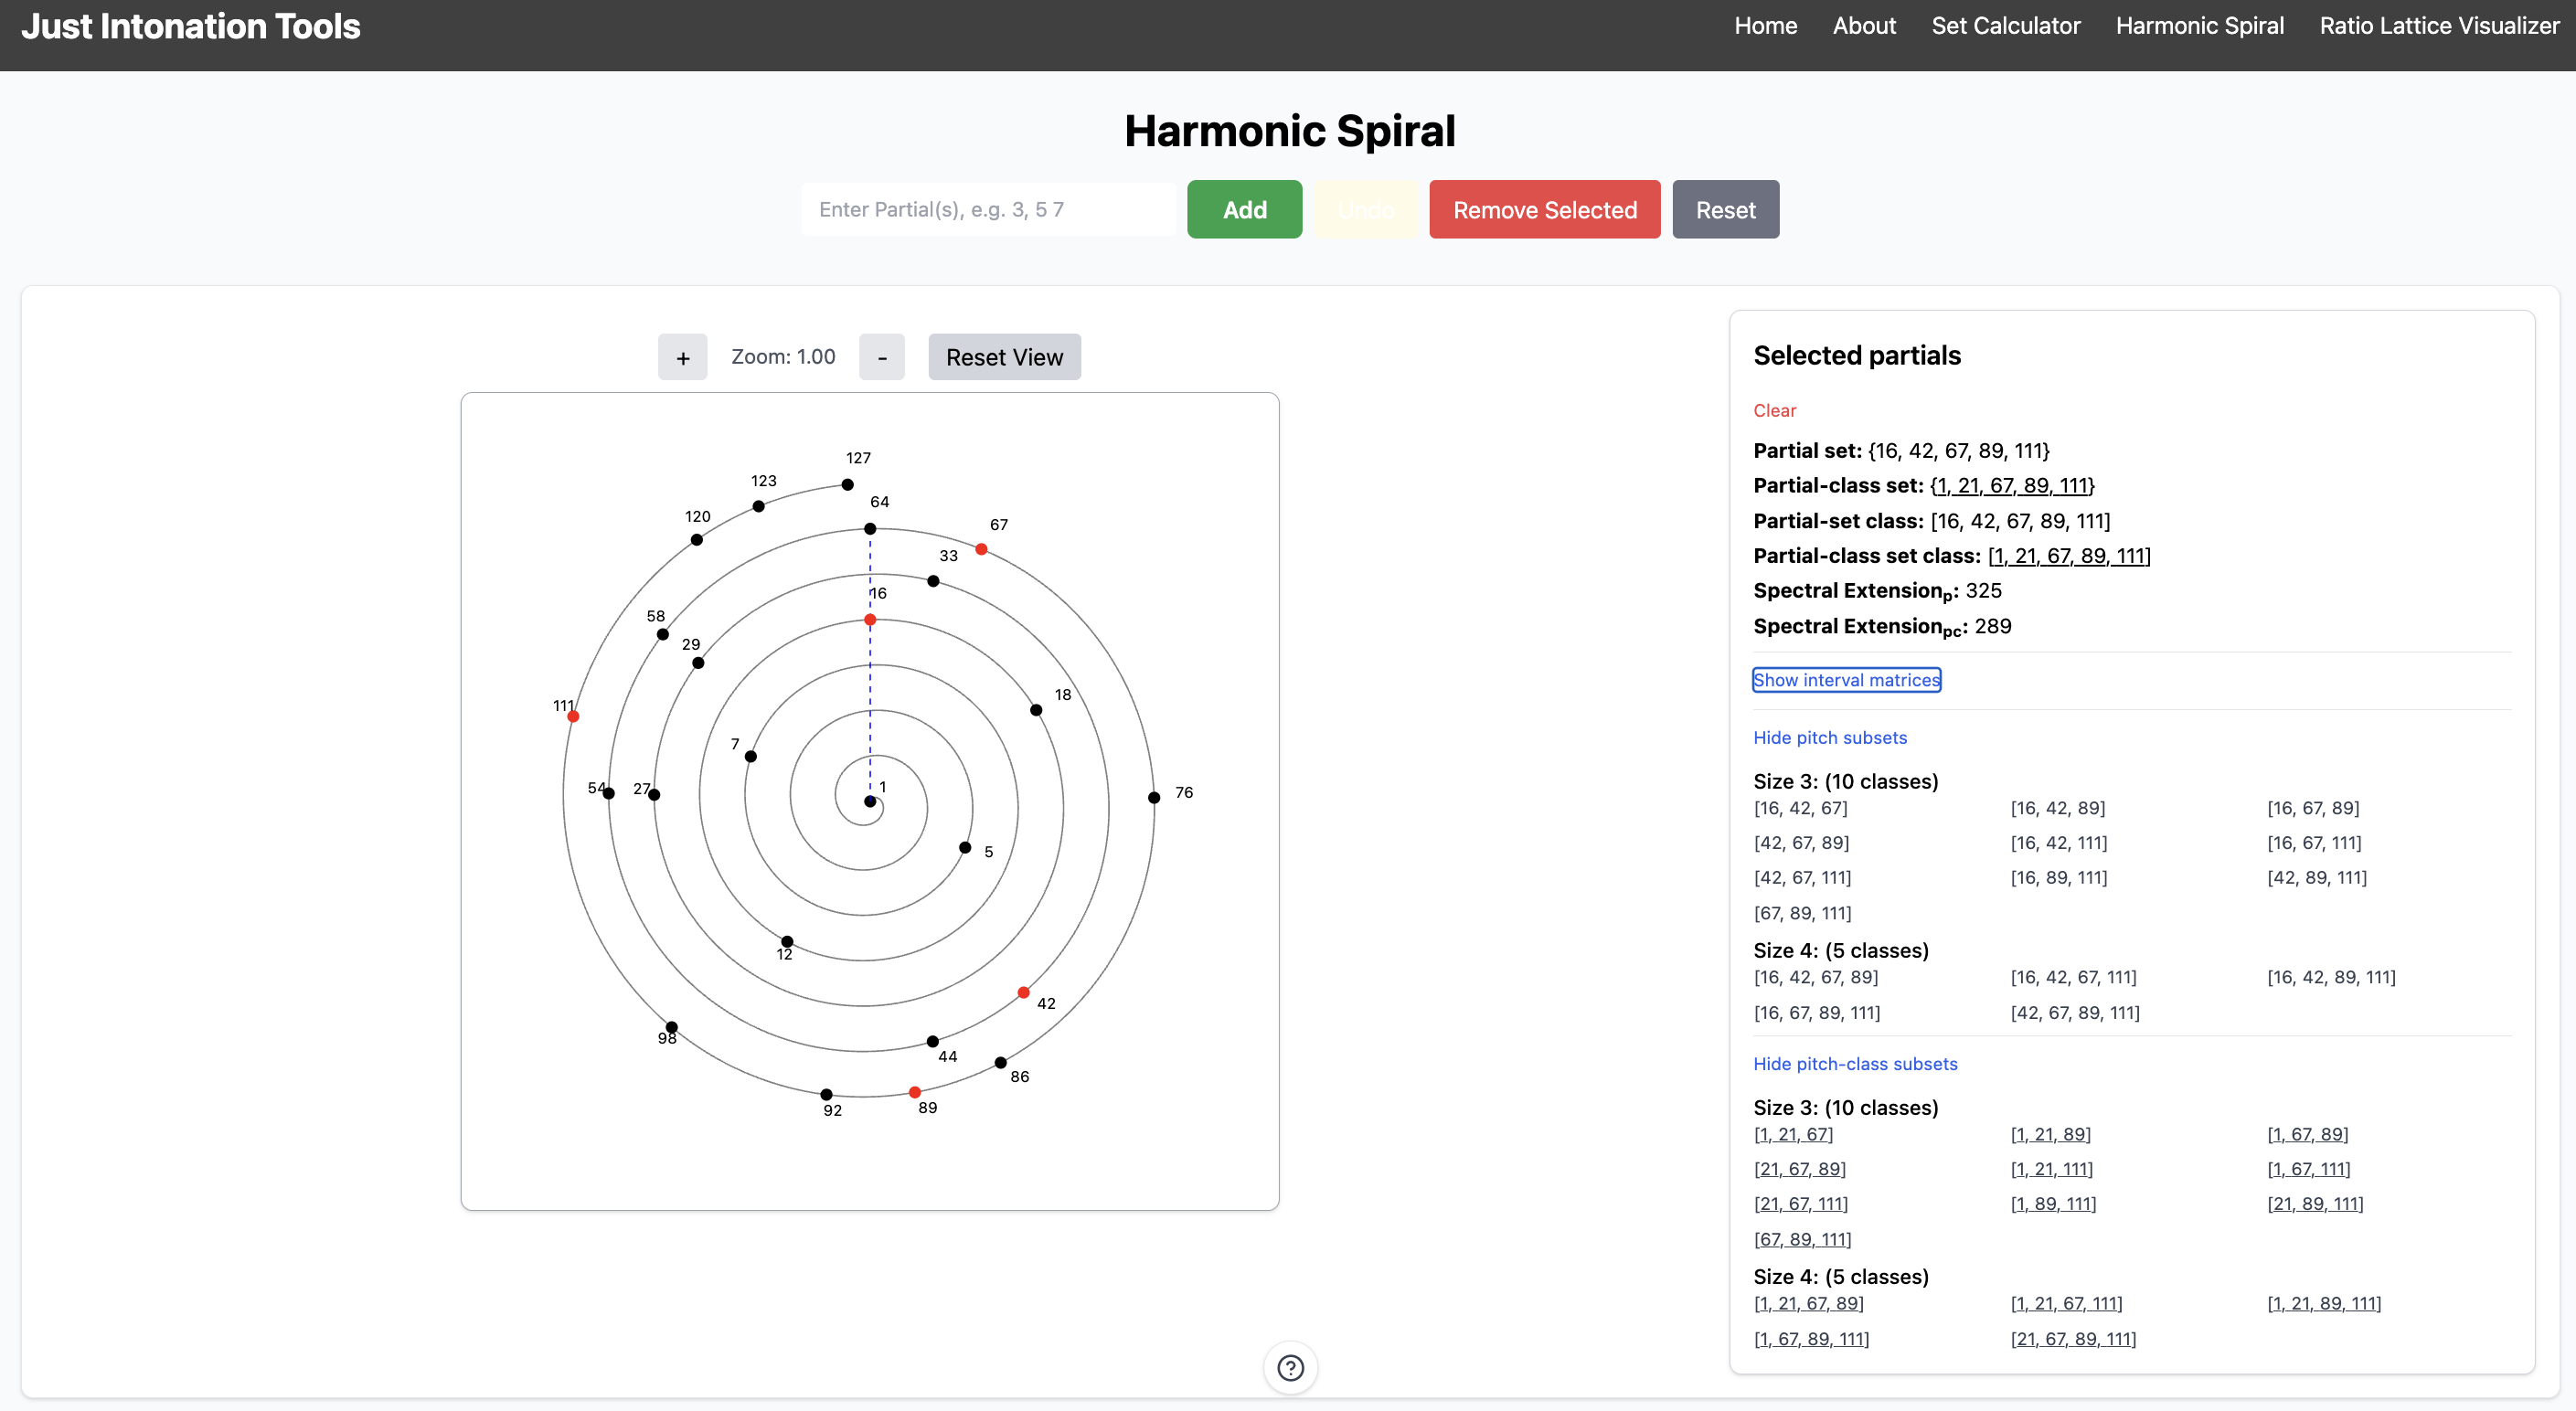Image resolution: width=2576 pixels, height=1411 pixels.
Task: Open the subset [67, 89, 111] link
Action: 1802,1238
